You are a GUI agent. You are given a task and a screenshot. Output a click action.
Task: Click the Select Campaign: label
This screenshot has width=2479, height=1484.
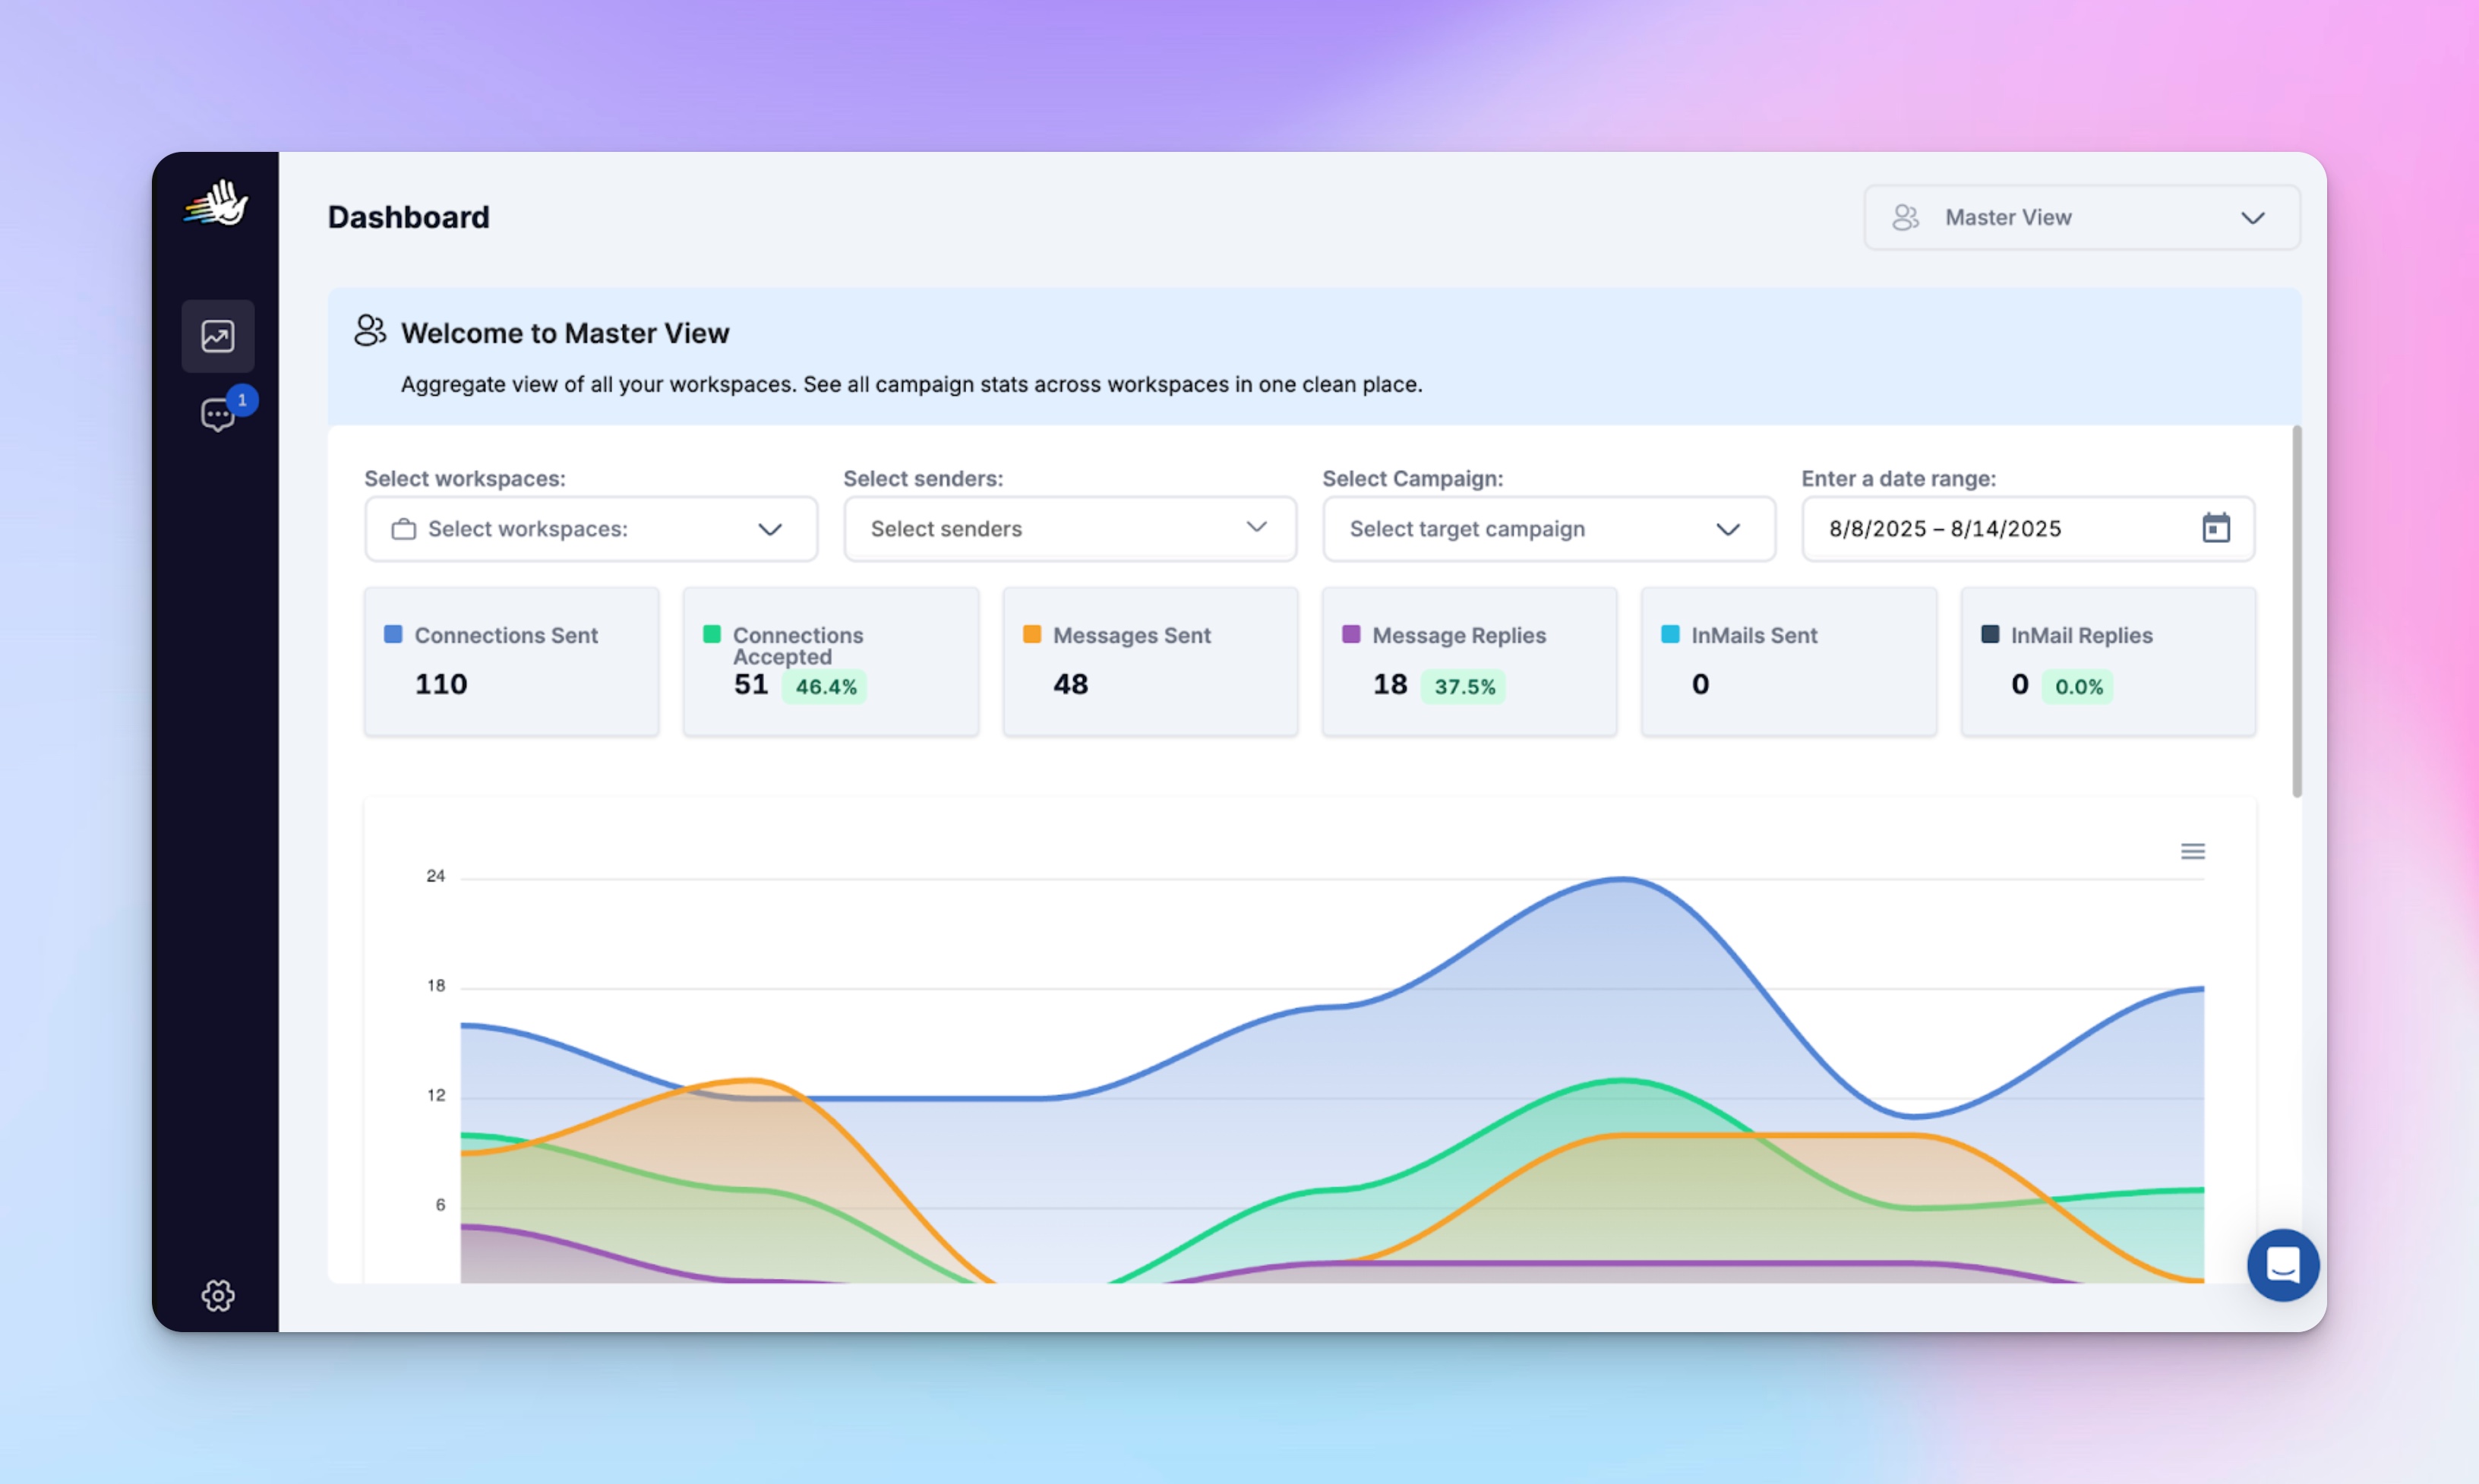pyautogui.click(x=1412, y=478)
